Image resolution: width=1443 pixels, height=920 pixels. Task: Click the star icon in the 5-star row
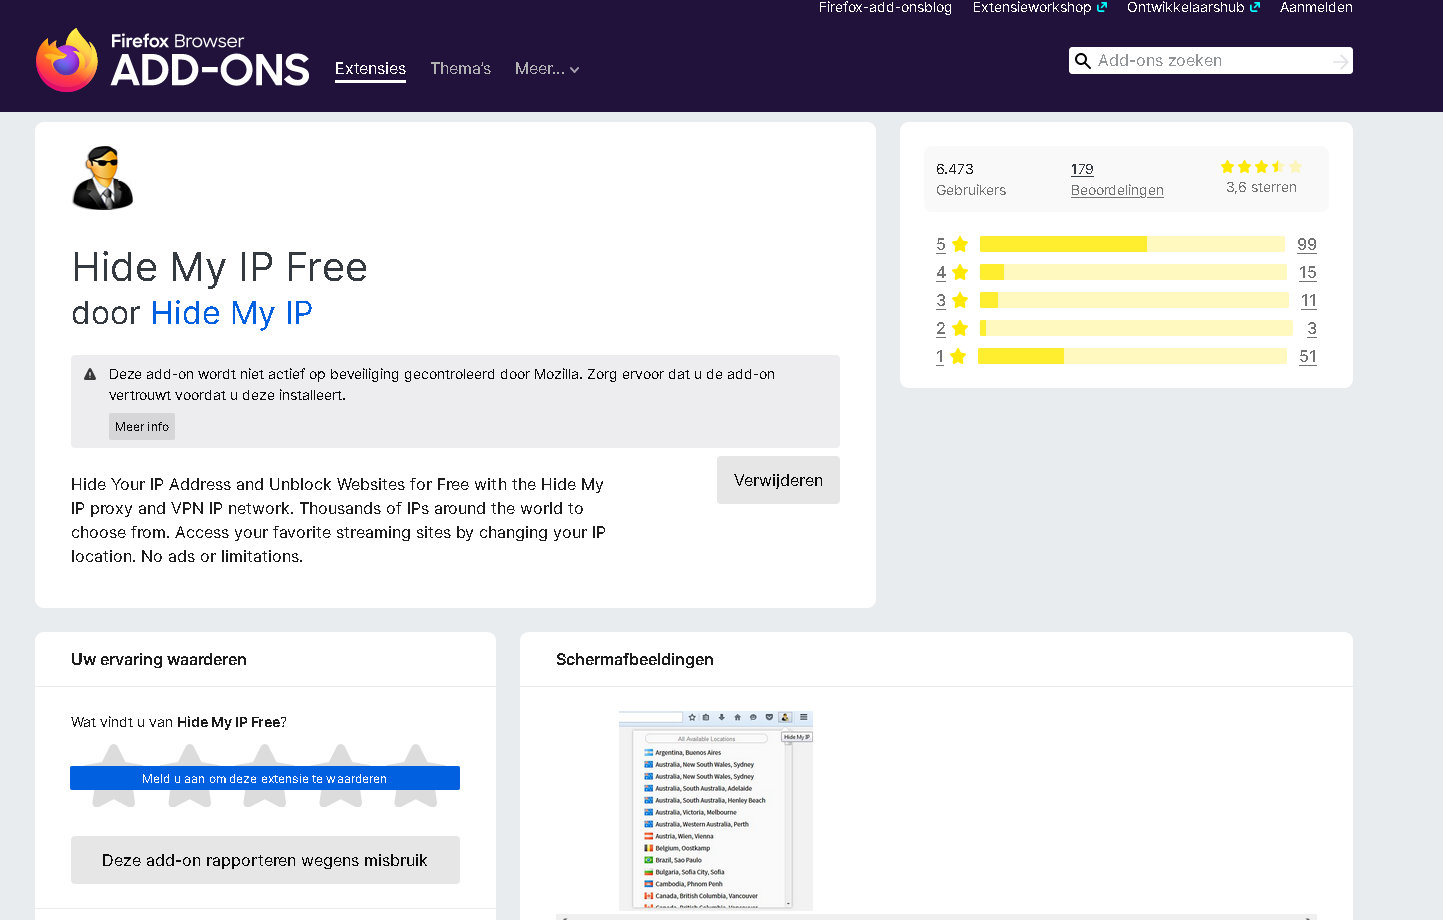click(960, 244)
